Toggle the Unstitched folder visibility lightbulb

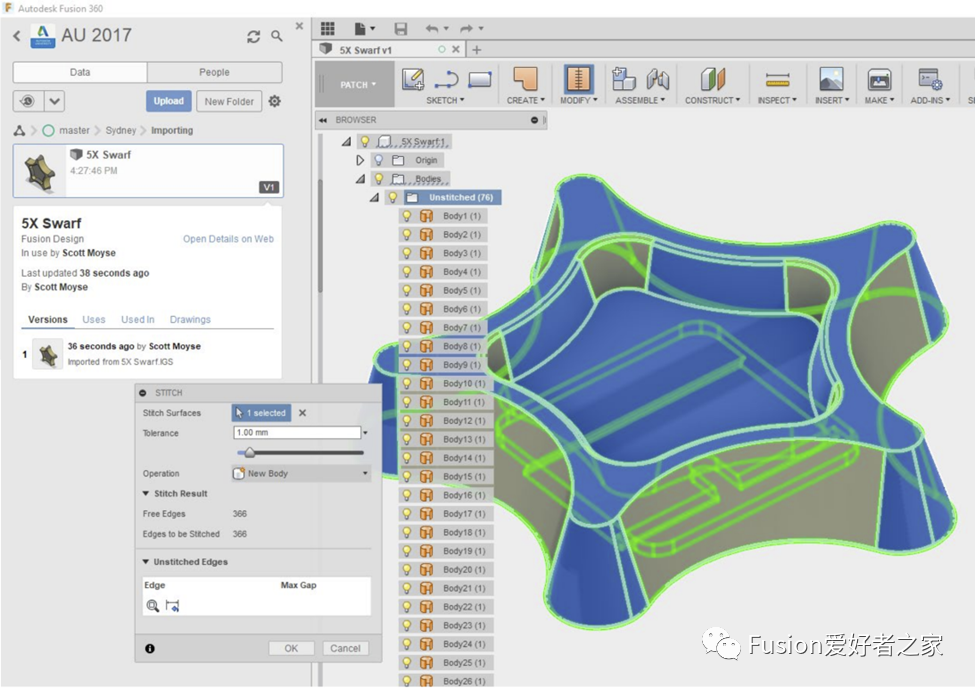(x=393, y=198)
